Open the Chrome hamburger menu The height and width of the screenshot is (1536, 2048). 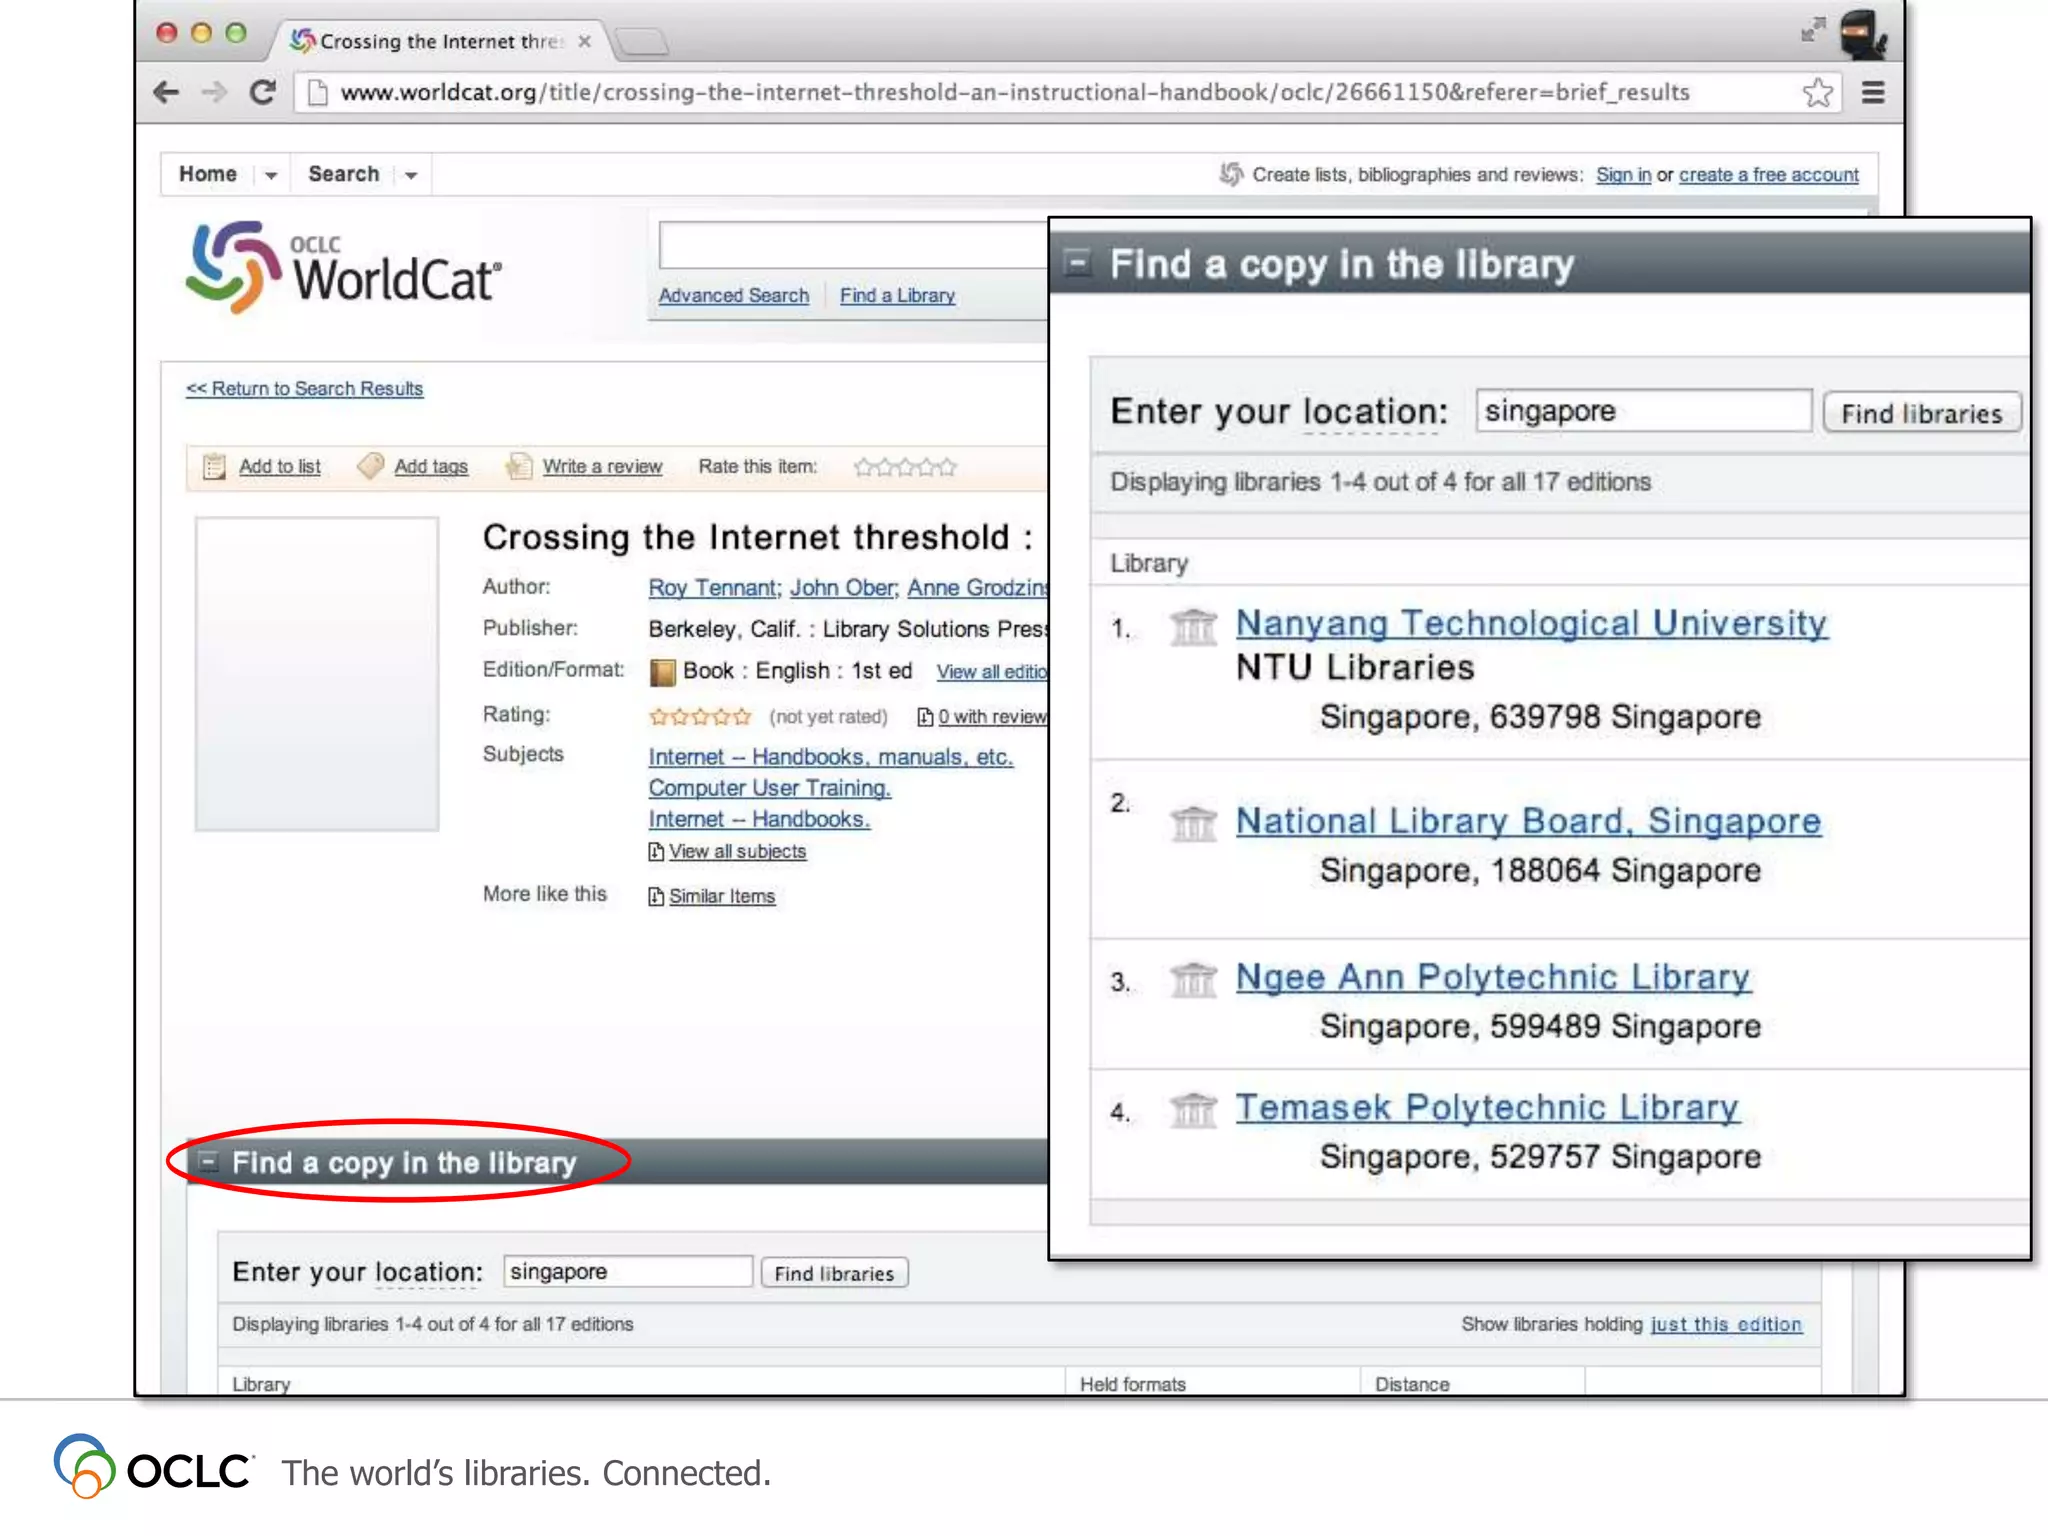(1873, 93)
